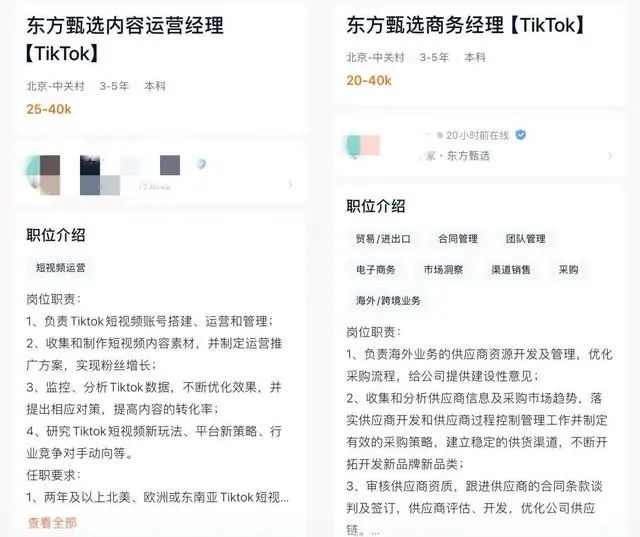
Task: Expand full description via 查看全部 link
Action: (52, 523)
